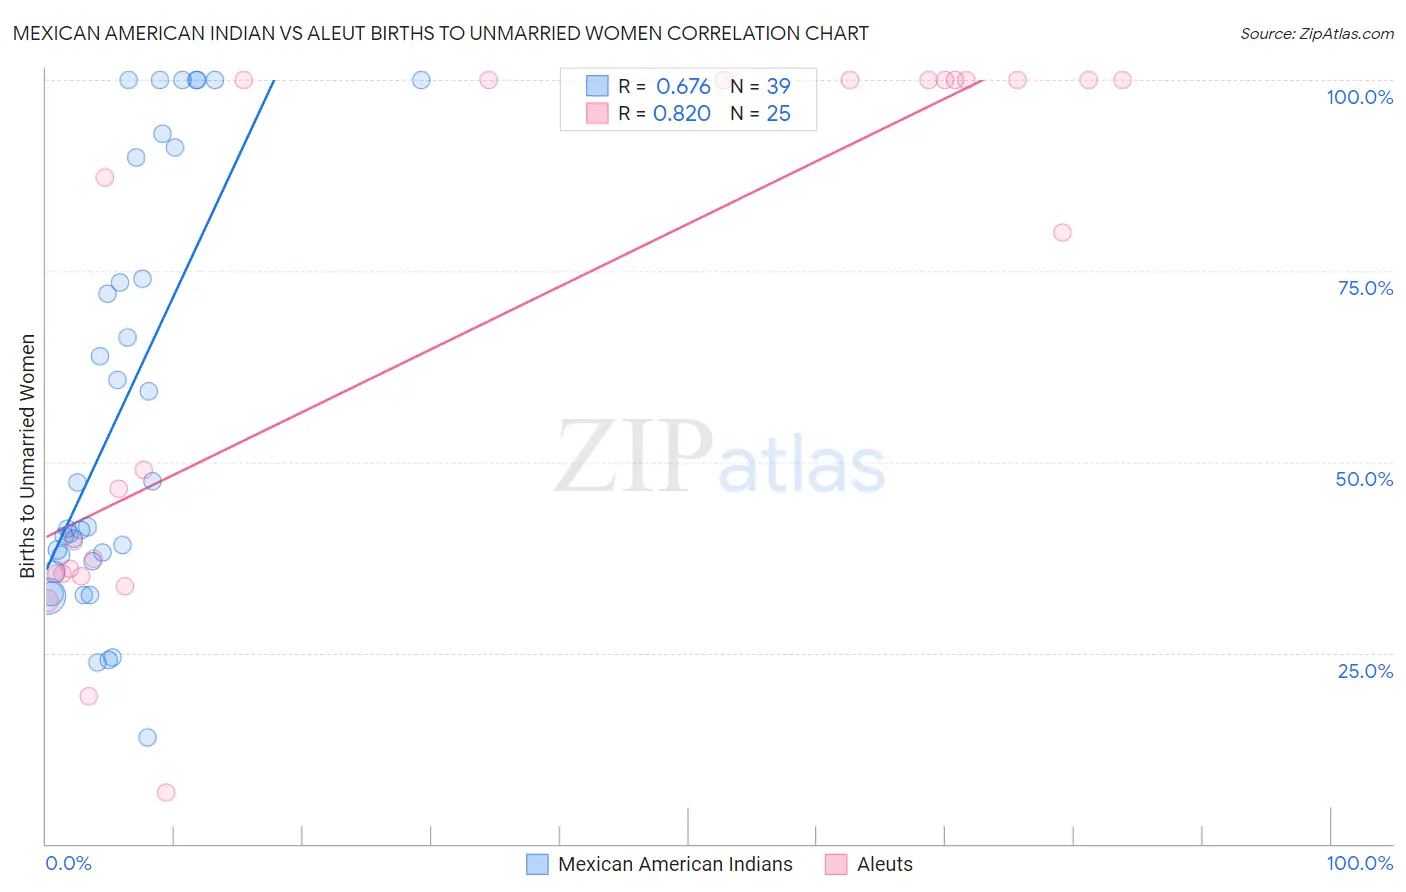The image size is (1406, 892).
Task: Click the pink outlier point near 80%
Action: (x=1062, y=232)
